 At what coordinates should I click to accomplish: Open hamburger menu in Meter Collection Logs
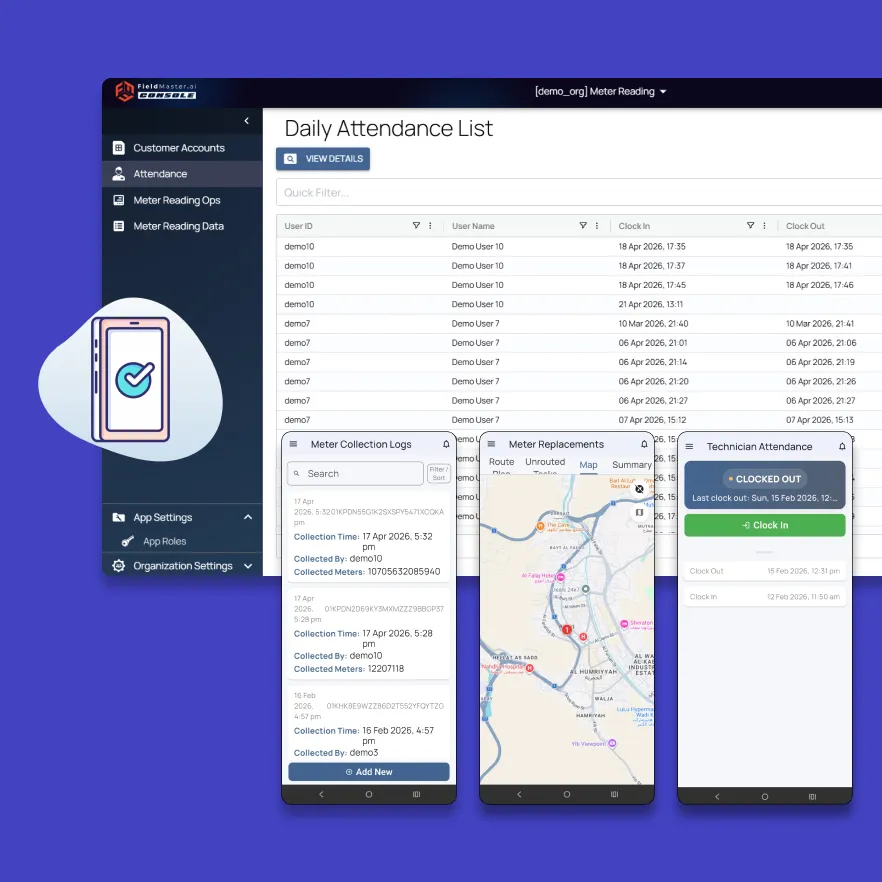coord(293,444)
